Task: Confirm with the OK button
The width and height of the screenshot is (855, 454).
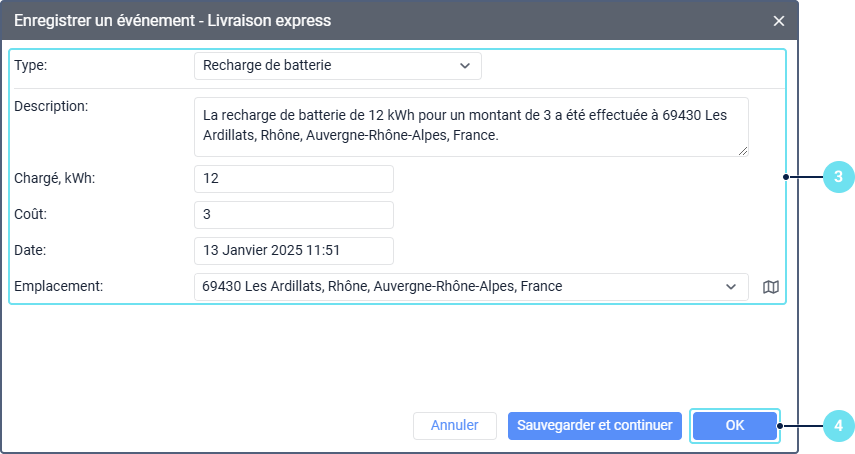Action: point(735,425)
